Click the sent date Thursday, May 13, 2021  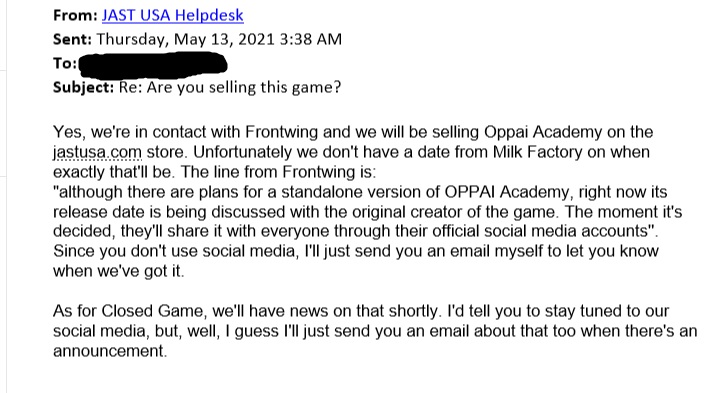pyautogui.click(x=185, y=39)
